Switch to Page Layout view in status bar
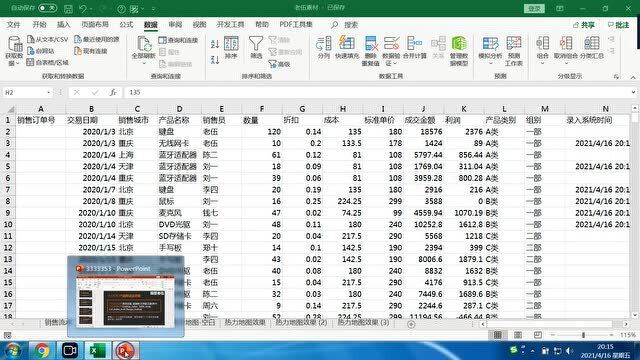 (x=518, y=335)
